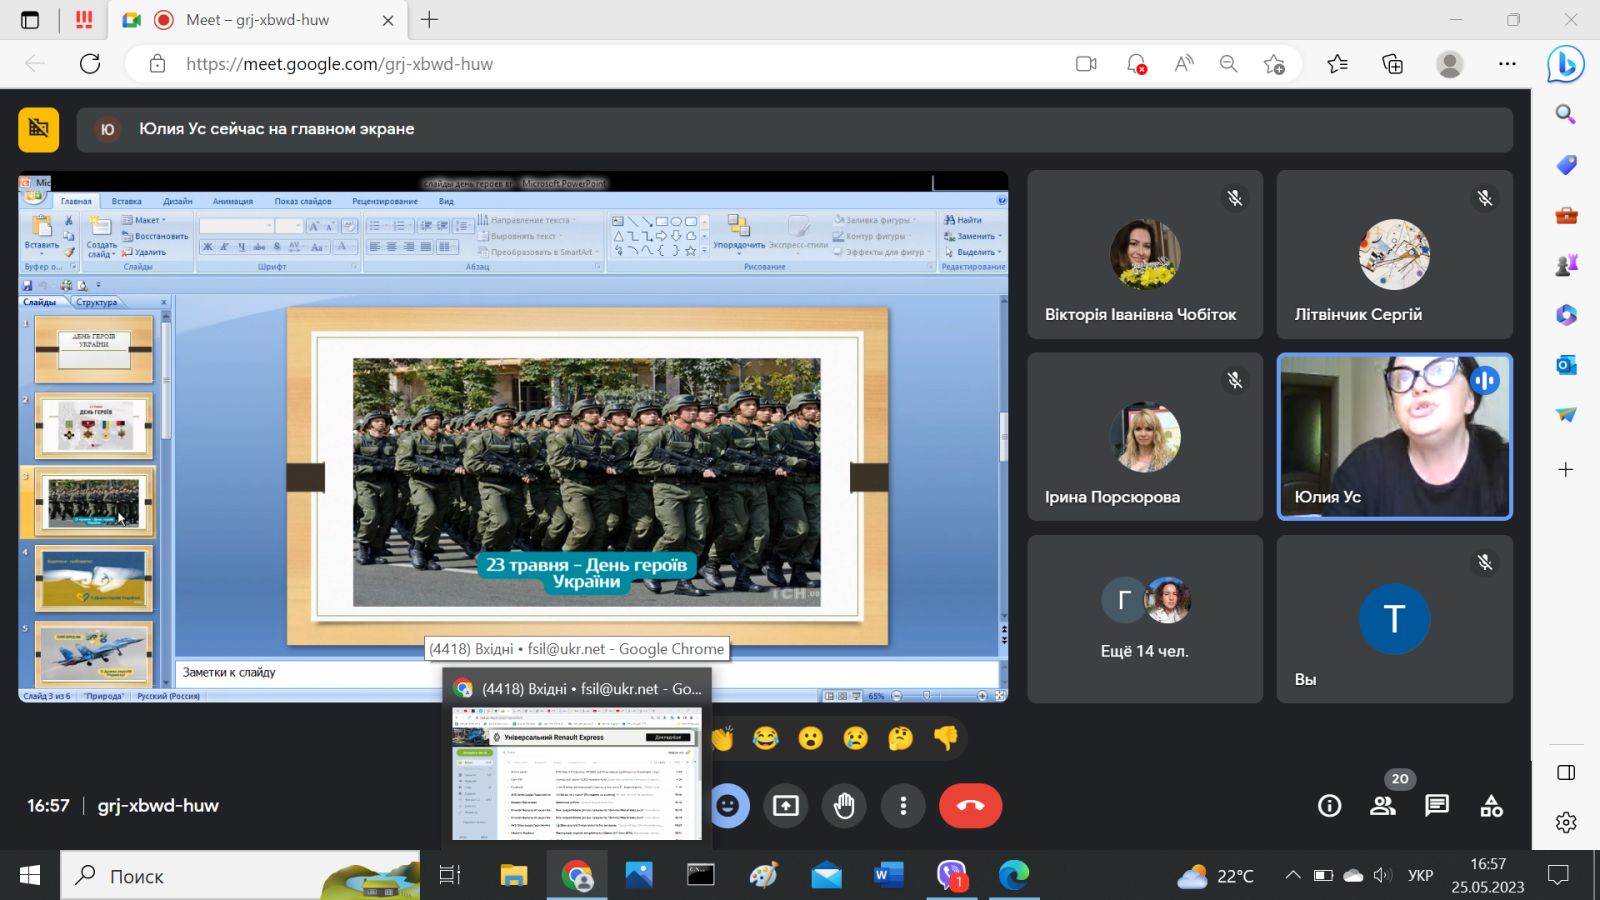Open the Ещё 14 чел. tile
1600x900 pixels.
tap(1145, 619)
